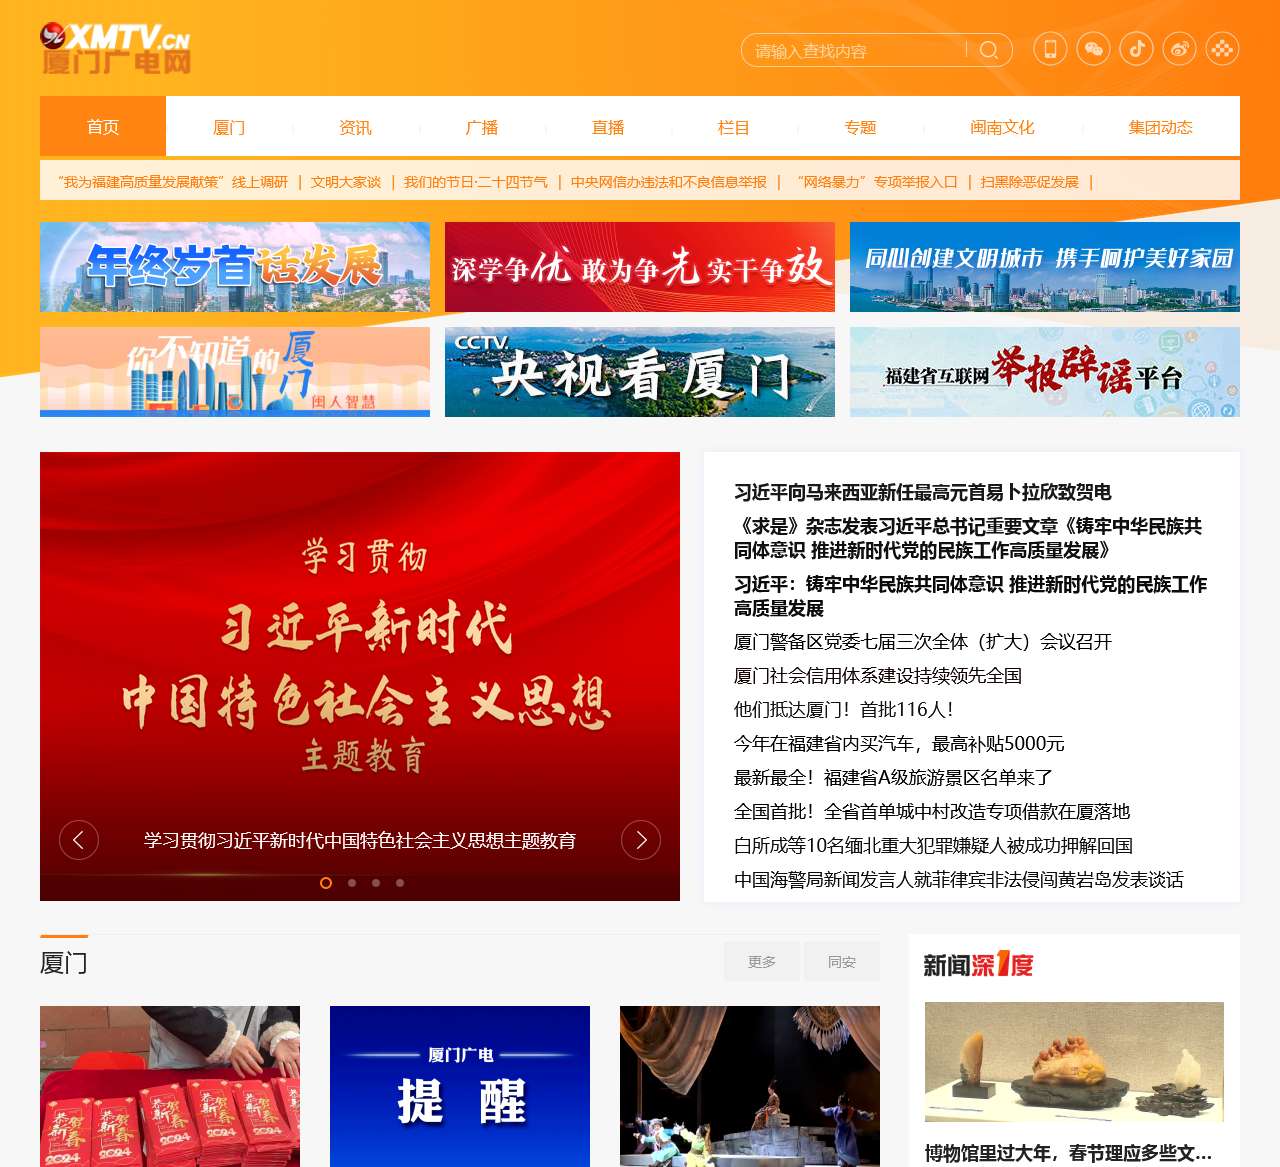The height and width of the screenshot is (1167, 1280).
Task: Open the 栏目 navigation menu item
Action: [733, 127]
